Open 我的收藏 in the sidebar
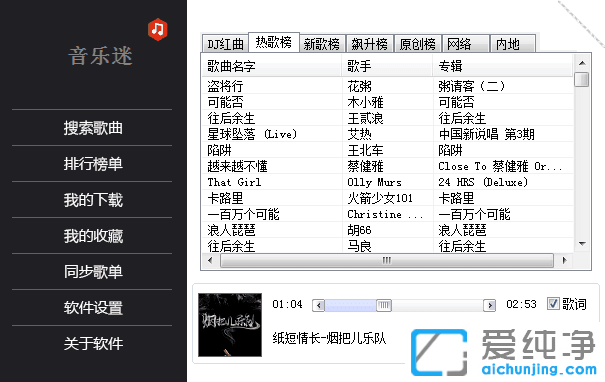Screen dimensions: 605x382 (93, 236)
